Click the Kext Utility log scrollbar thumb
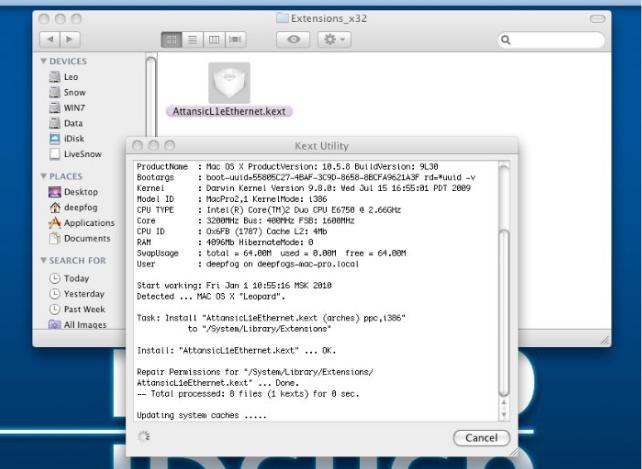642x469 pixels. tap(504, 313)
